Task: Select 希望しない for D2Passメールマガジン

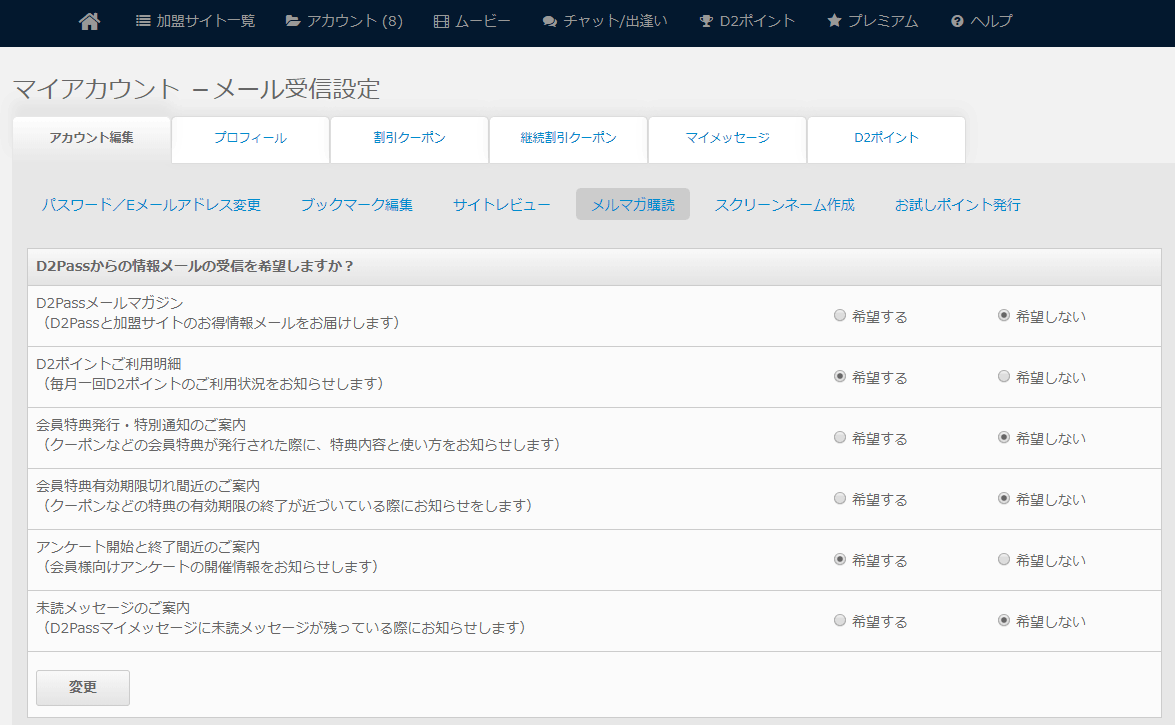Action: tap(1004, 316)
